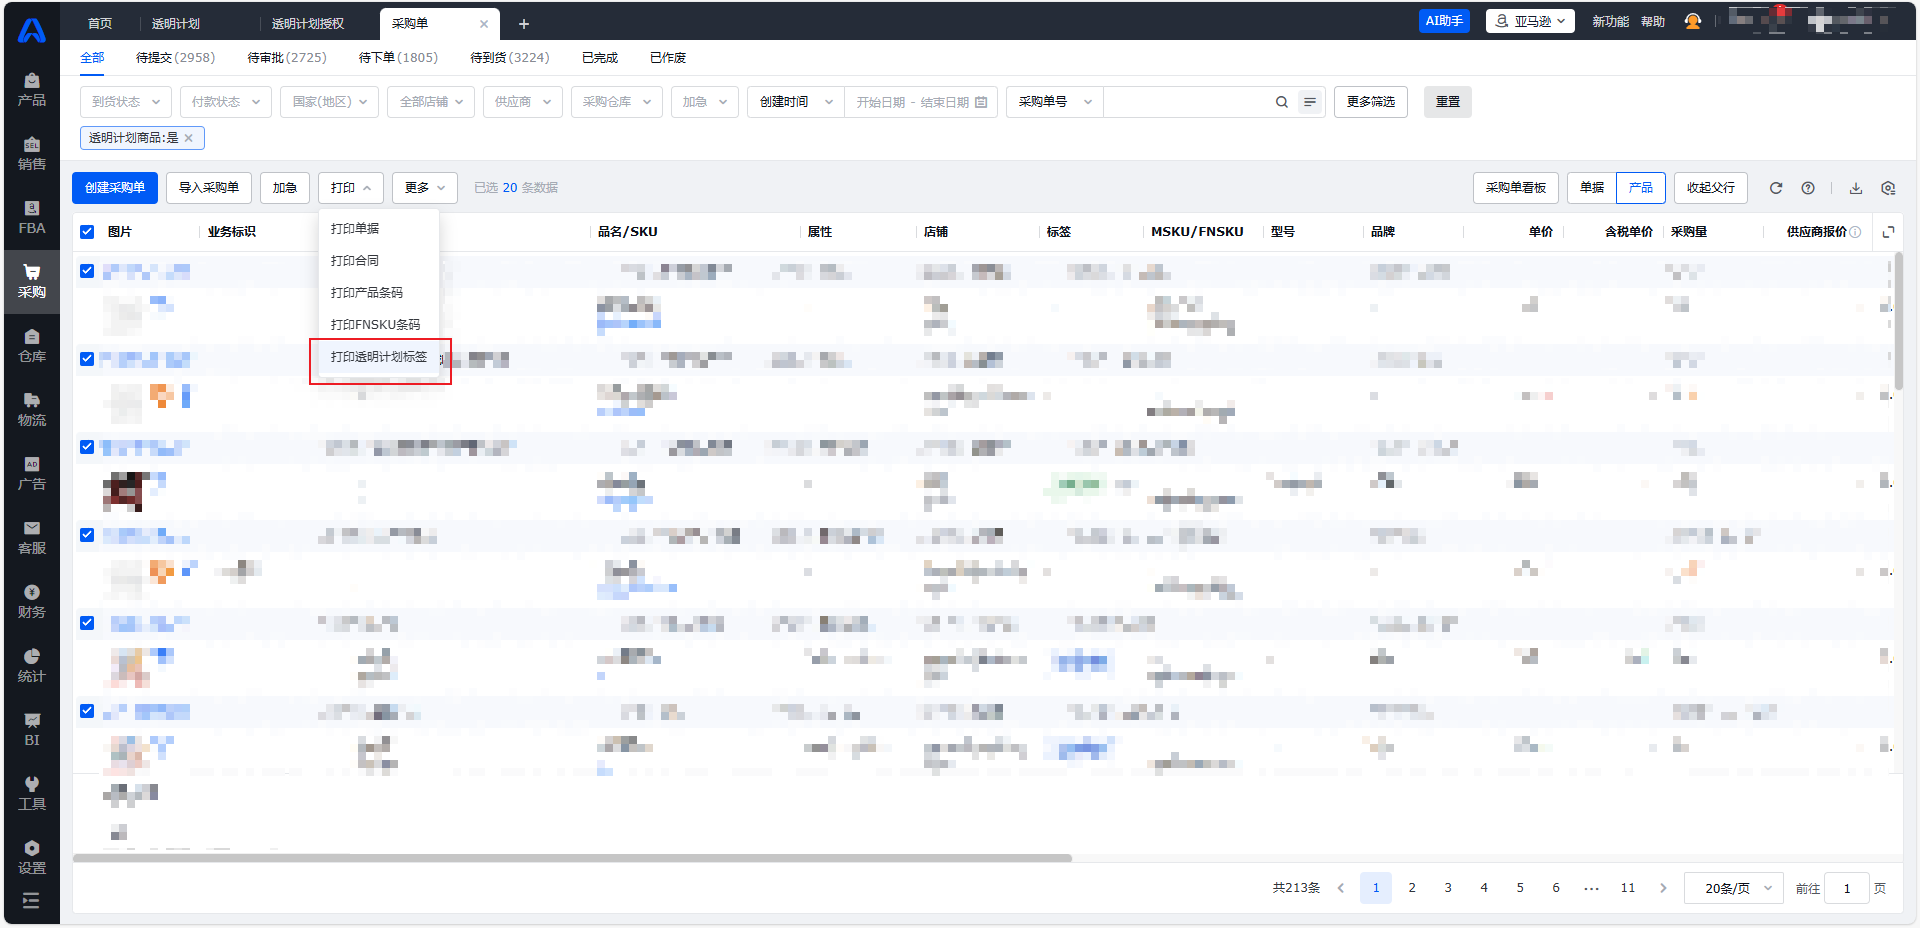Screen dimensions: 1920x928
Task: Uncheck the third purchase order row checkbox
Action: click(x=87, y=447)
